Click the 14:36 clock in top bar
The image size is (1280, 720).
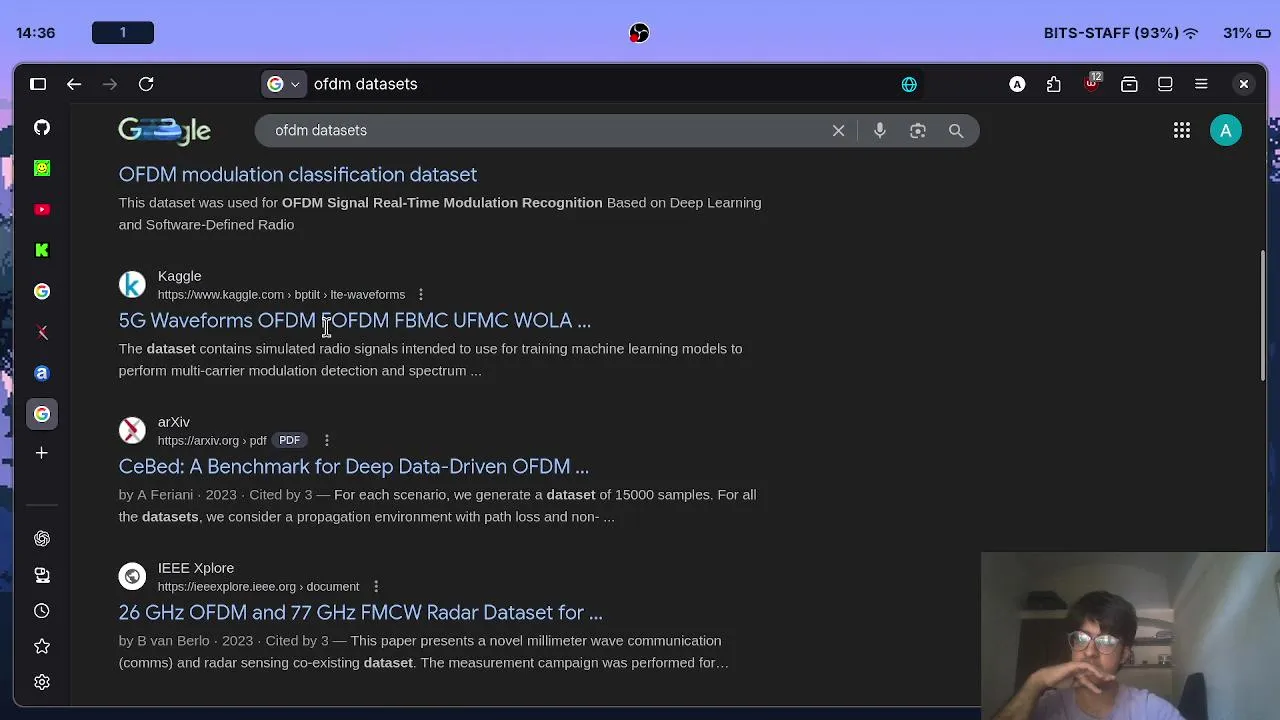pos(36,33)
